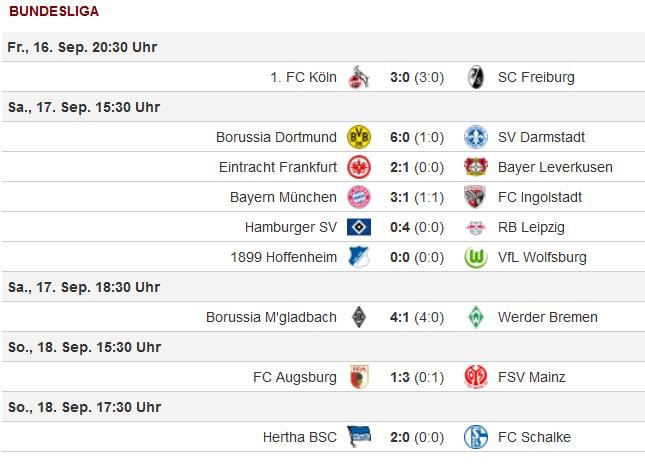This screenshot has height=476, width=645.
Task: Open the 1899 Hoffenheim team link
Action: coord(282,257)
